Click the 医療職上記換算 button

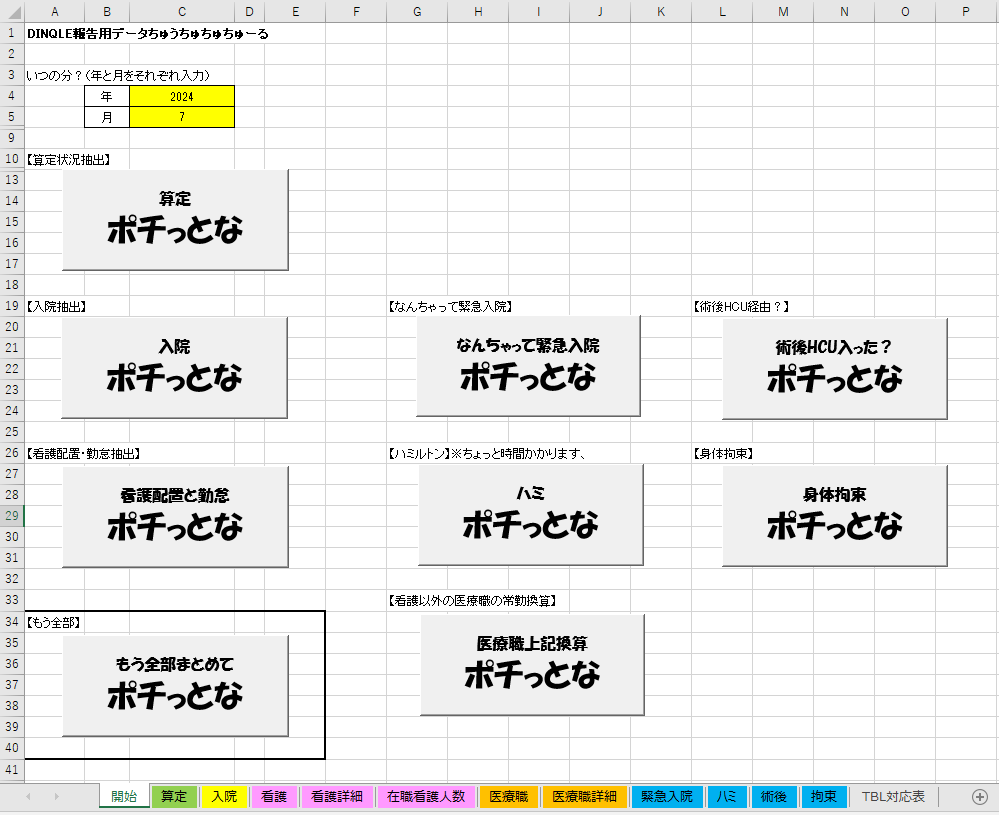tap(532, 665)
